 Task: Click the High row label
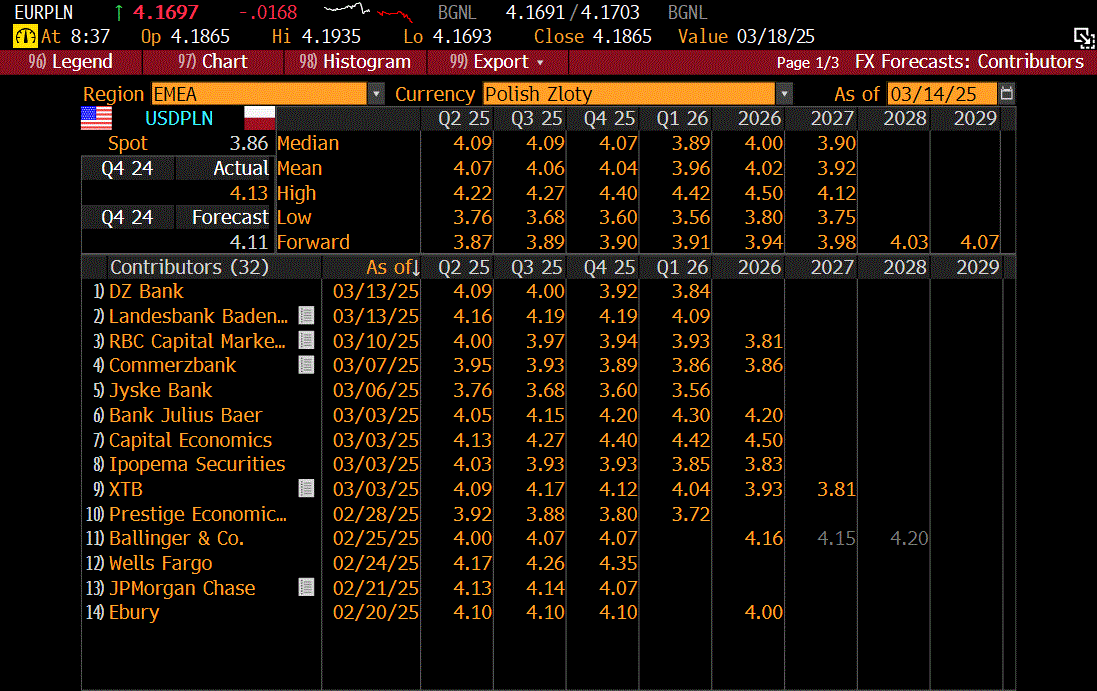point(297,193)
